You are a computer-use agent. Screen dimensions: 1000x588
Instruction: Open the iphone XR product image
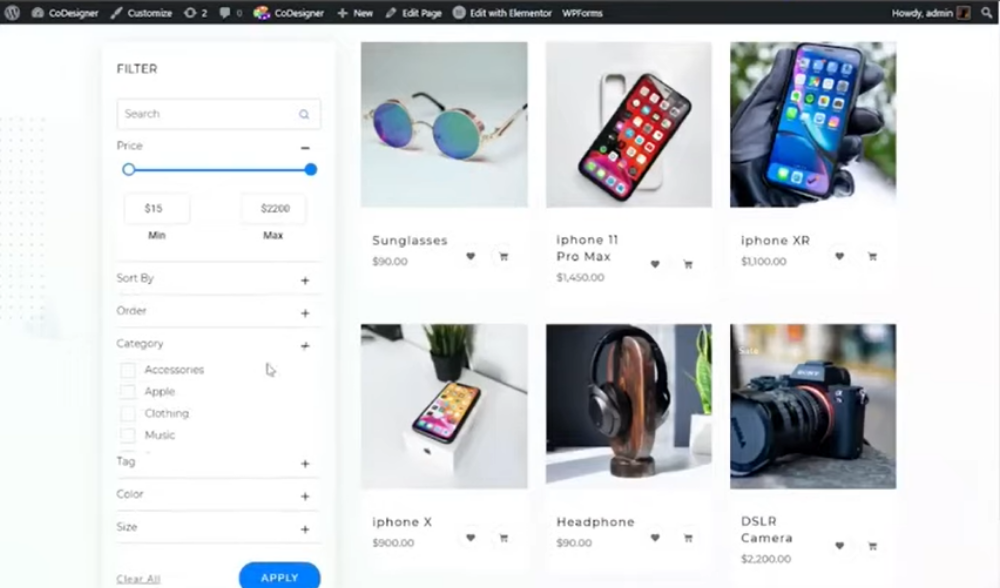[813, 124]
